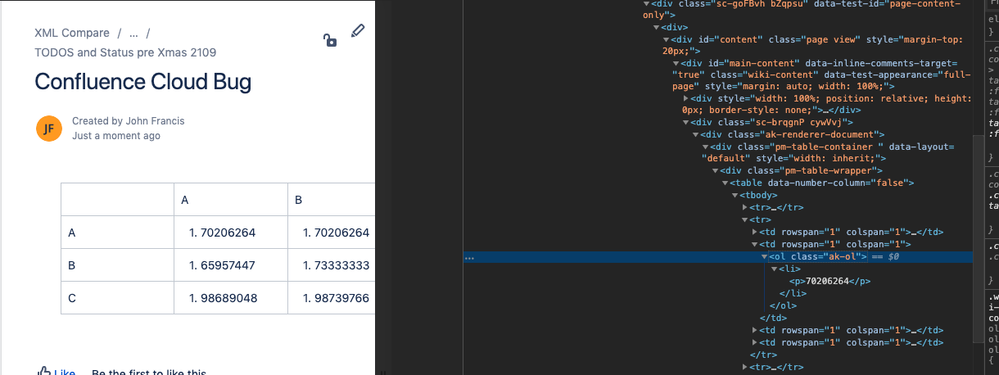Click the Confluence Cloud Bug page title
The image size is (999, 375).
[x=143, y=82]
